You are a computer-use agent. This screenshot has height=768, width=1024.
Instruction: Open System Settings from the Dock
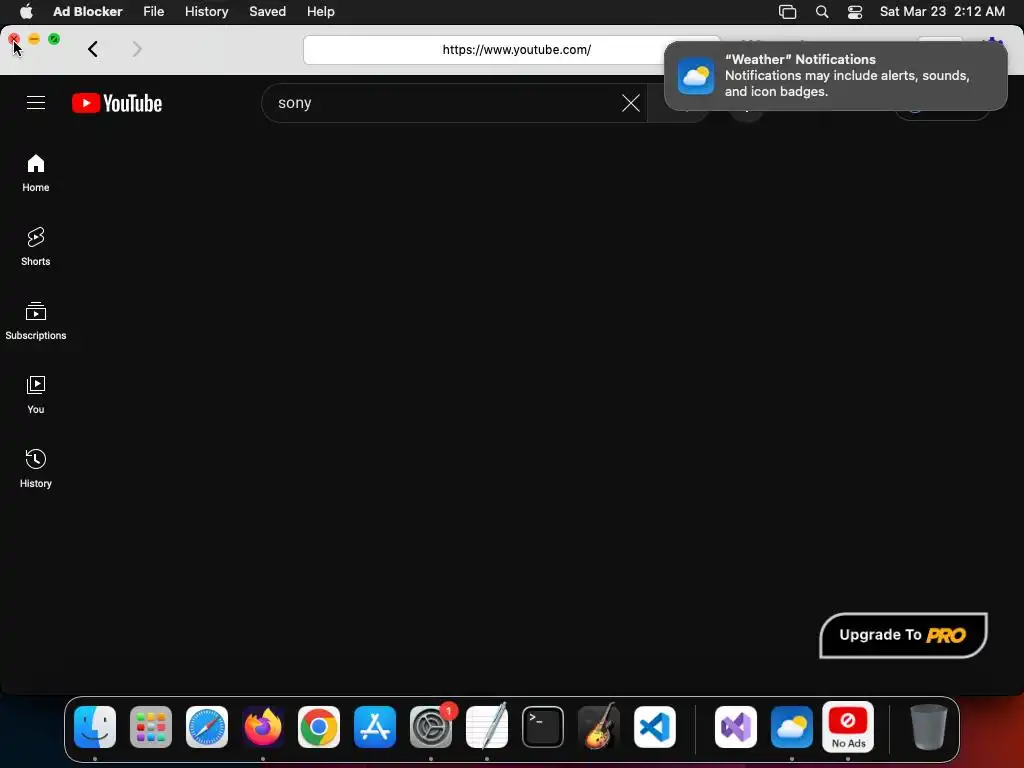pos(431,727)
